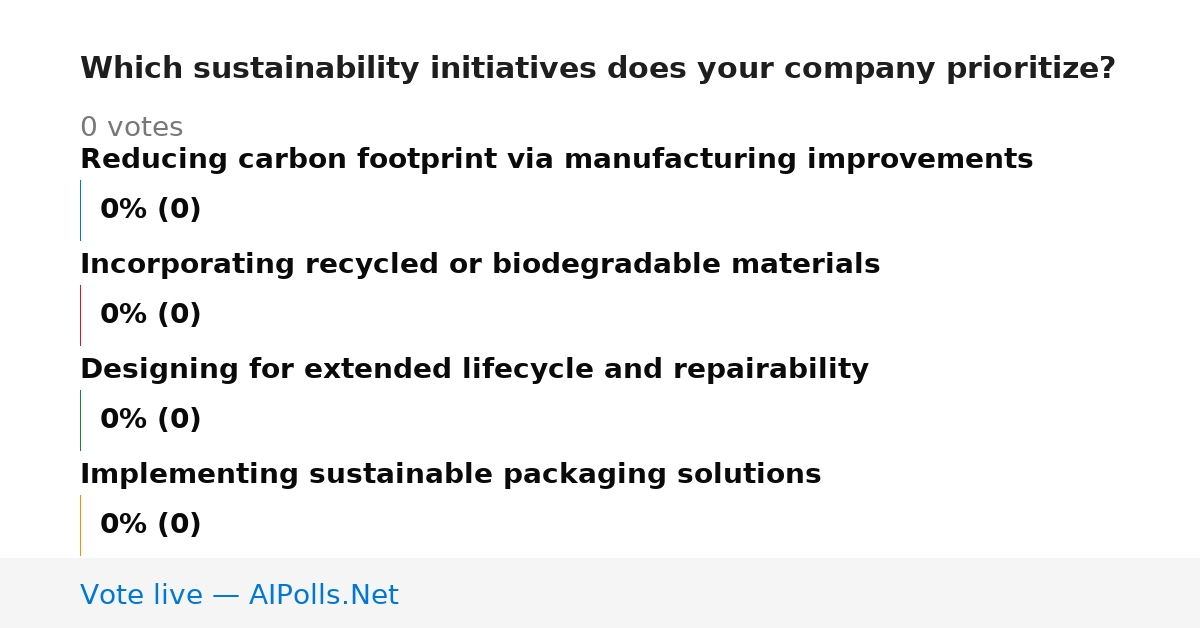The image size is (1200, 628).
Task: Click the 0% (0) result under extended lifecycle
Action: coord(150,420)
